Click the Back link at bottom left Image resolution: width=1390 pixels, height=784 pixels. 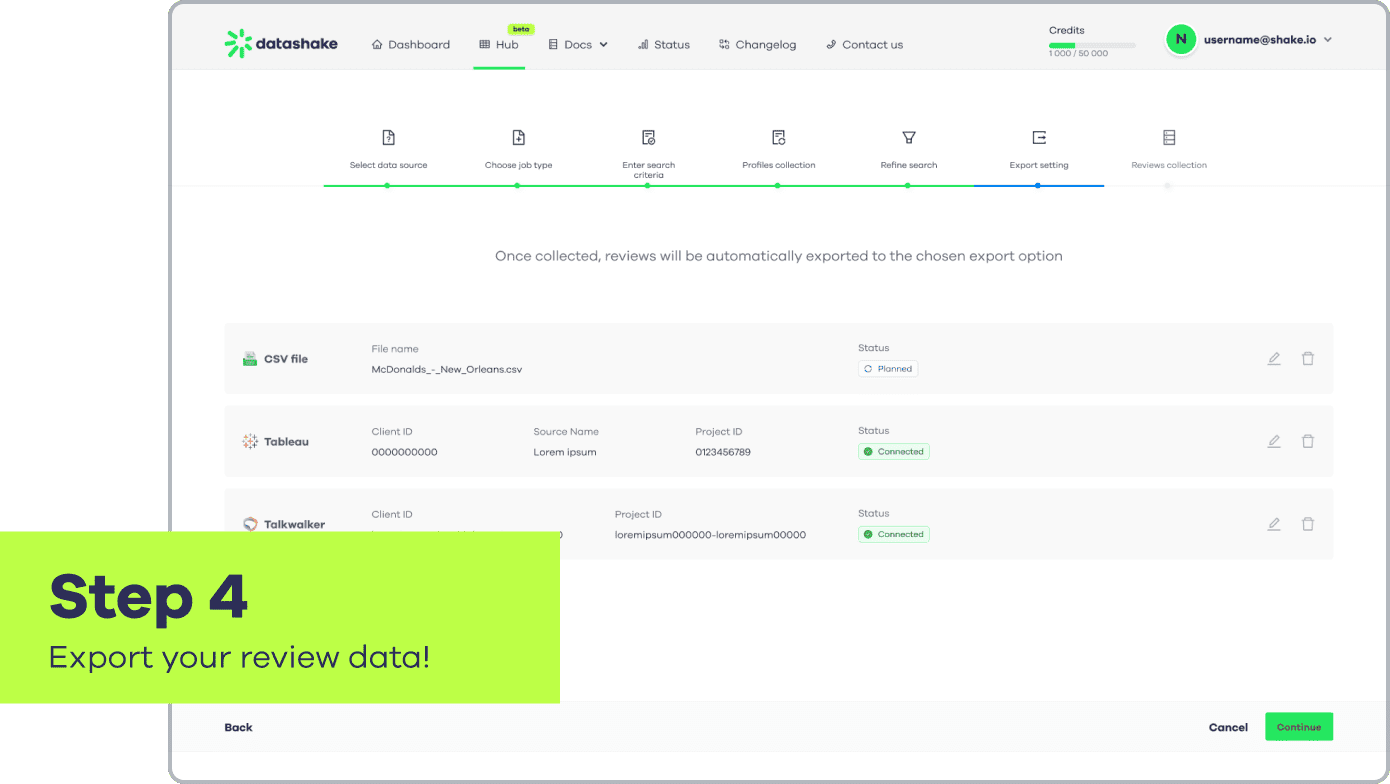238,727
